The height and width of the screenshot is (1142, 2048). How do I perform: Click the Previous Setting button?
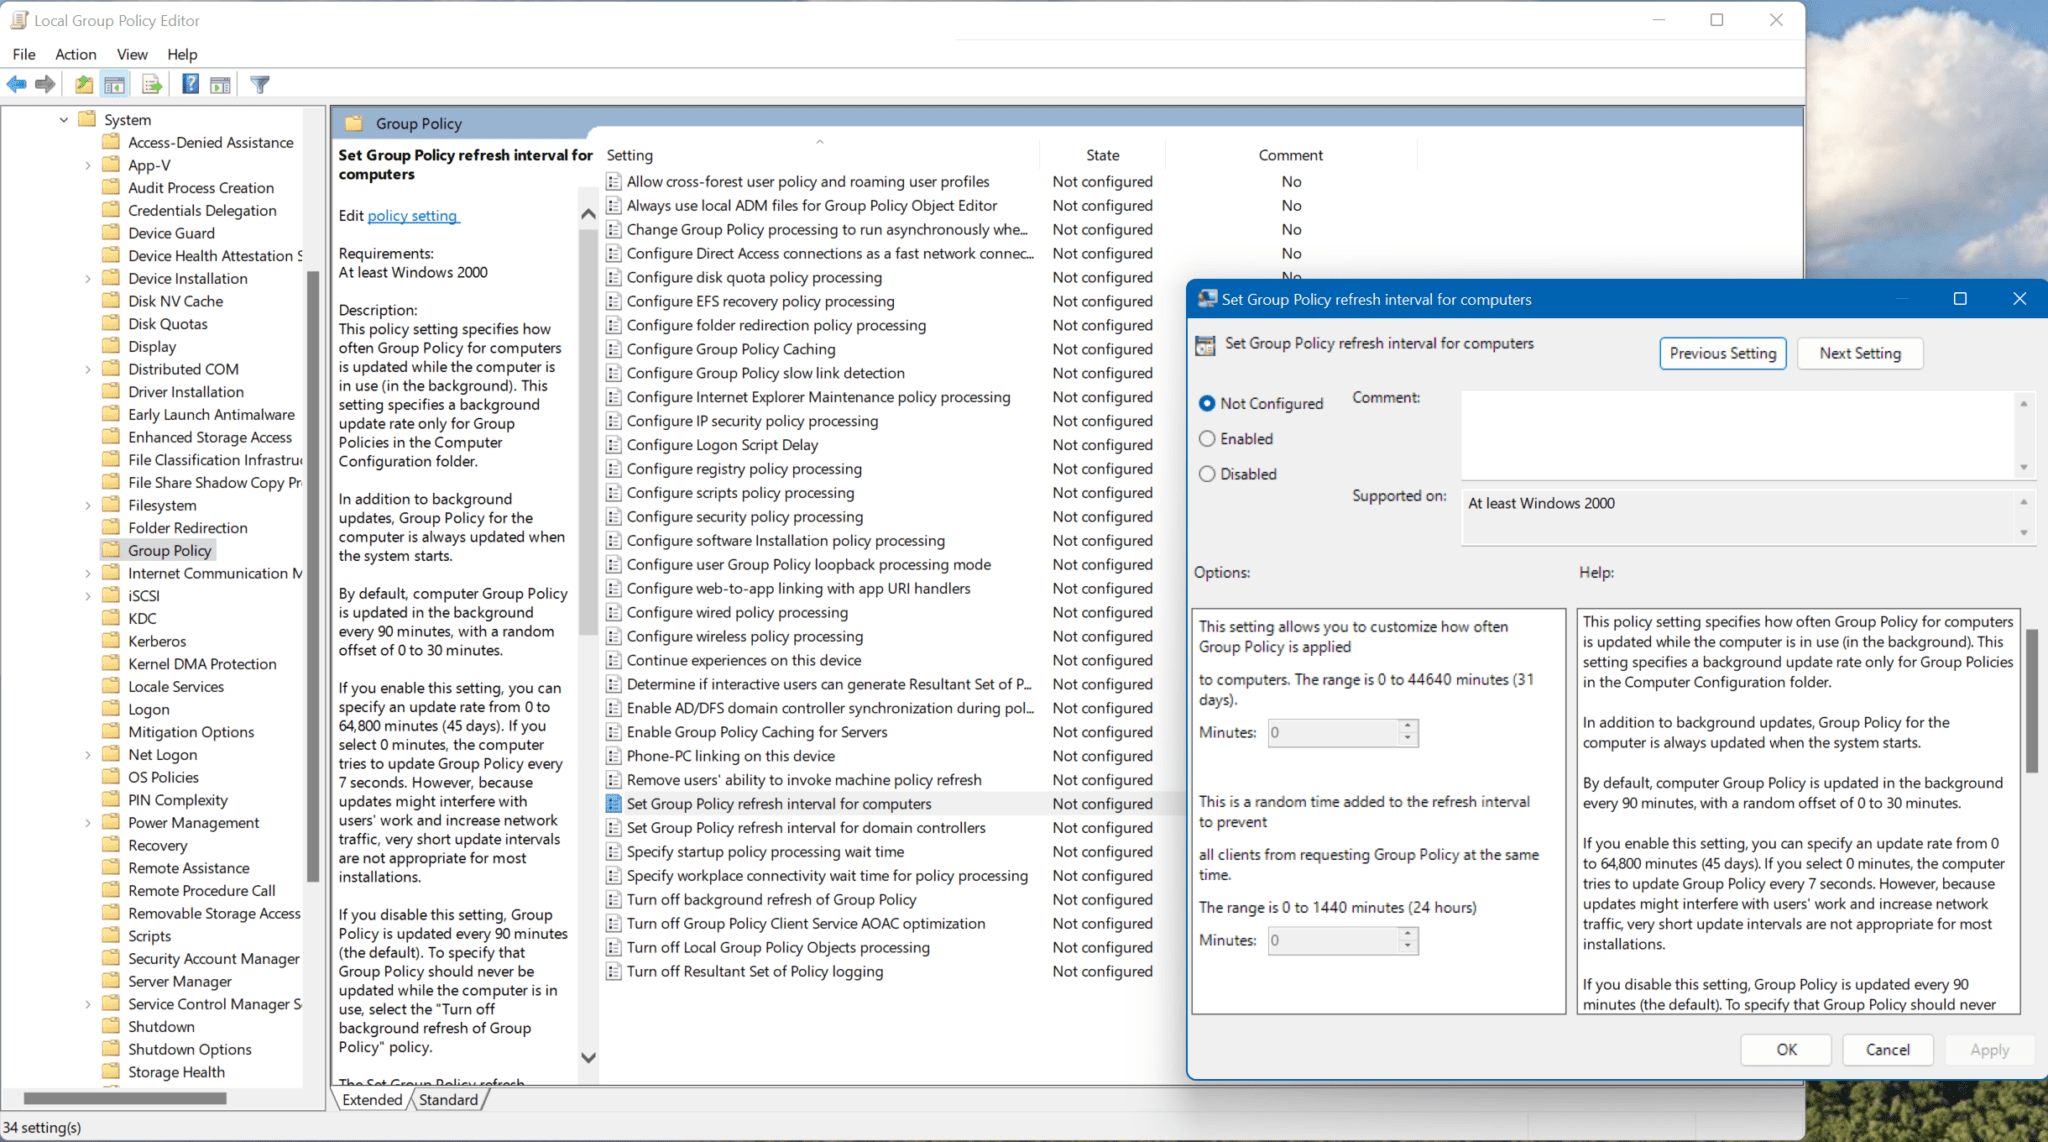click(x=1722, y=353)
